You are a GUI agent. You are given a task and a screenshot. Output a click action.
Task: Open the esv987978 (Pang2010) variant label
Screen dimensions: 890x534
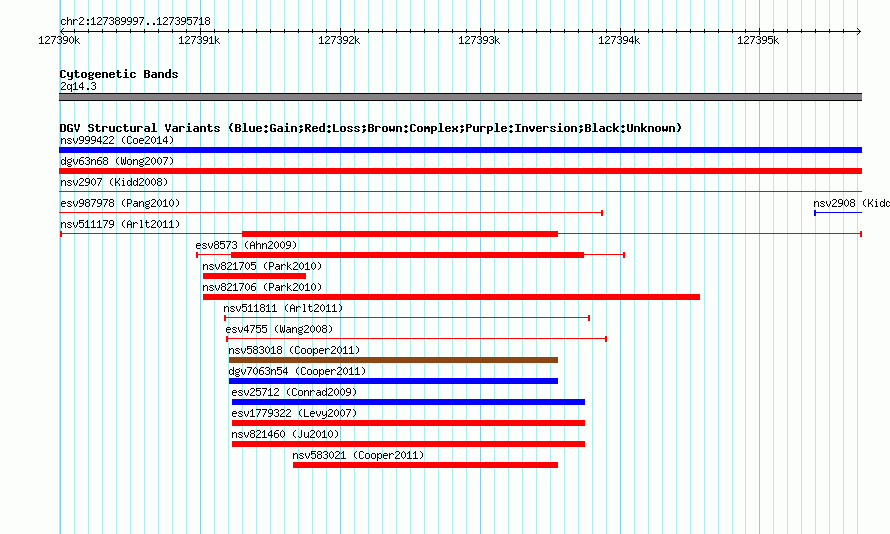pyautogui.click(x=120, y=203)
